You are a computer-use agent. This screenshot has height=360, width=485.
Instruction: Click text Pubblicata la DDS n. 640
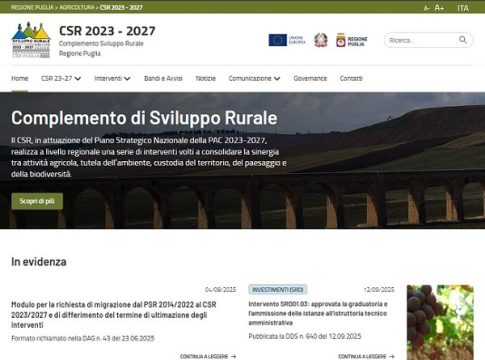tap(305, 336)
